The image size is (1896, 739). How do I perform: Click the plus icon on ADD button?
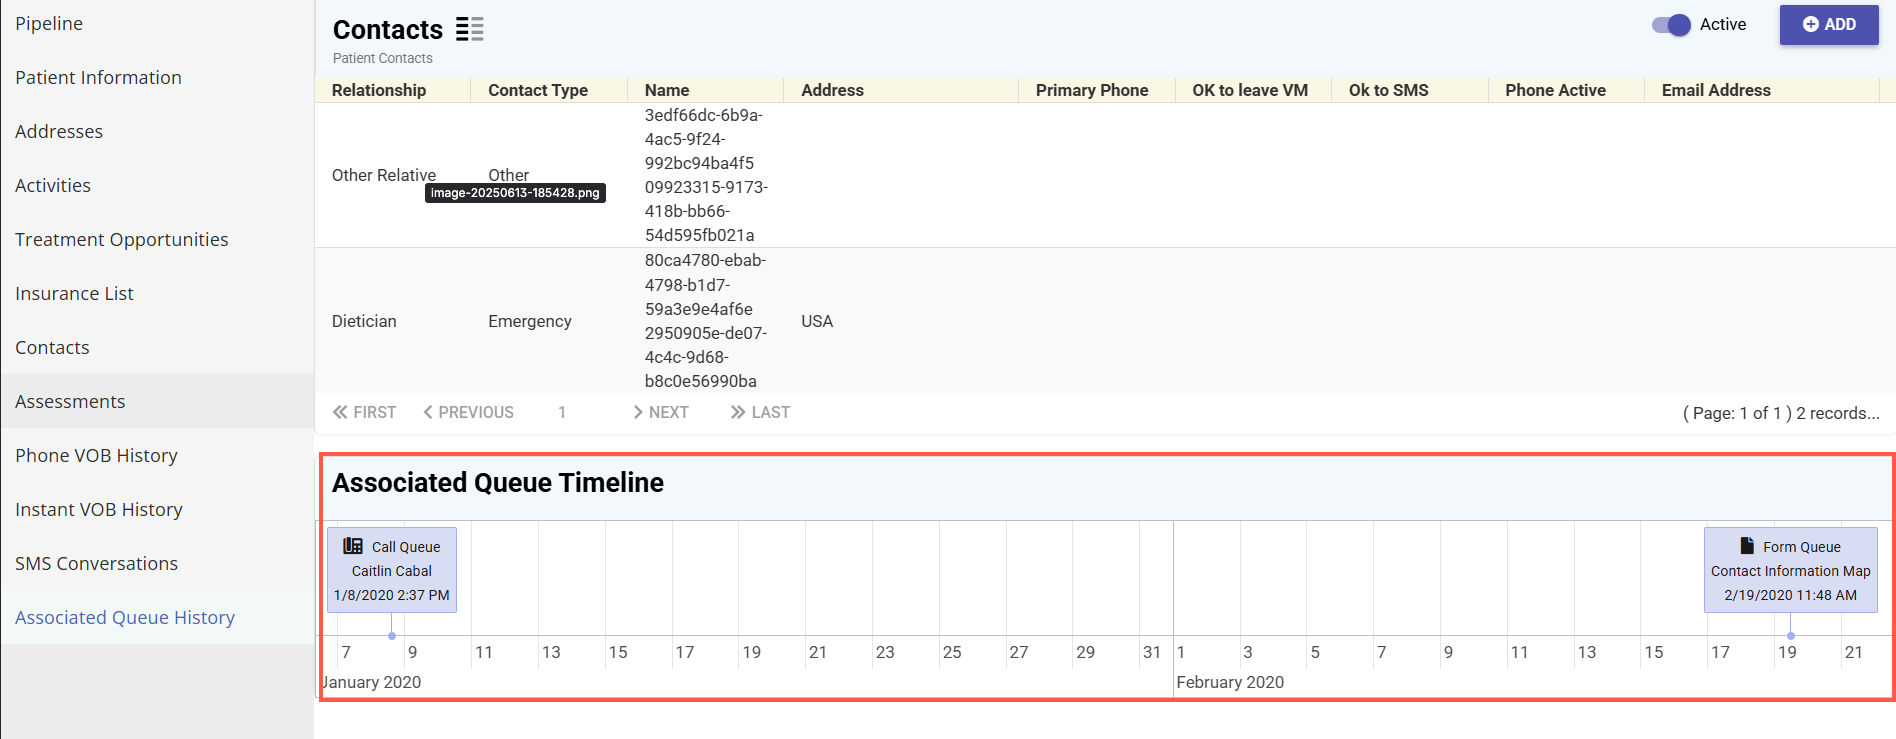tap(1810, 25)
